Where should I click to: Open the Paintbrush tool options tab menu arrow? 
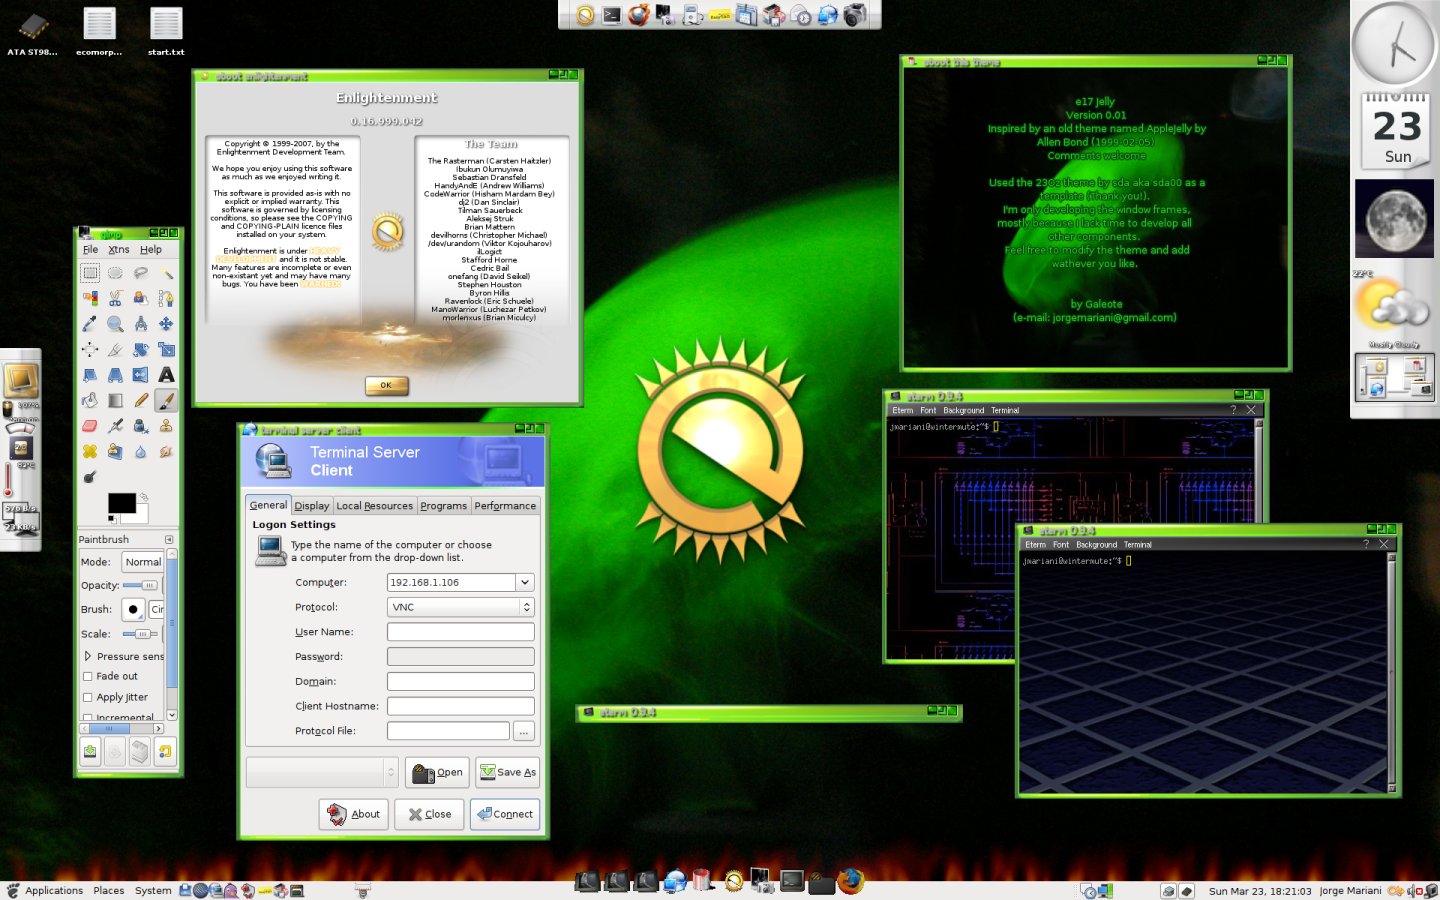pos(169,539)
